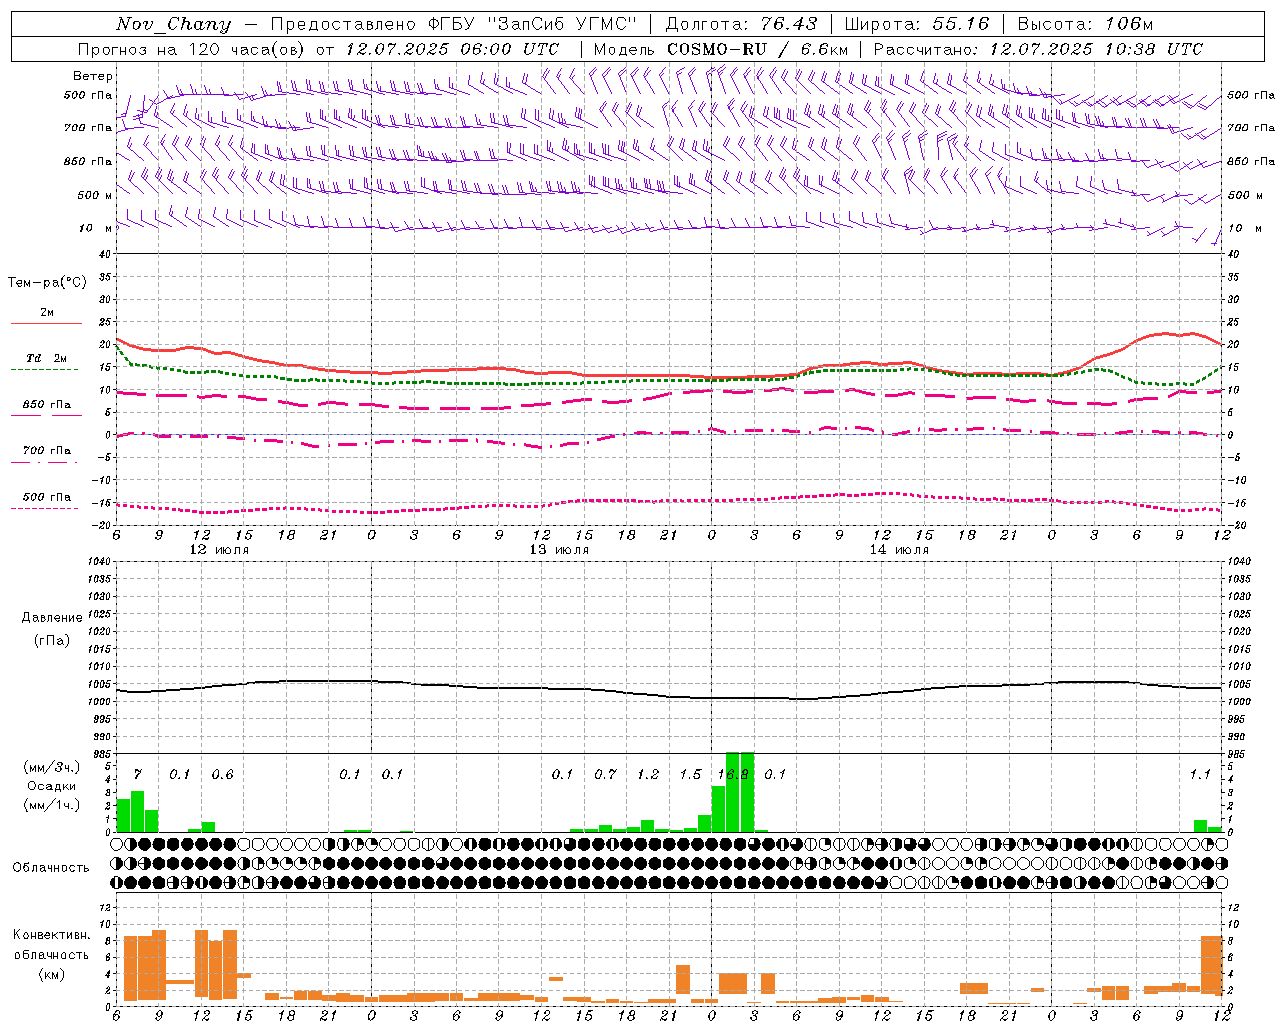
Task: Click the forecast start '12.07.2025 06:00 UTC'
Action: click(x=452, y=49)
